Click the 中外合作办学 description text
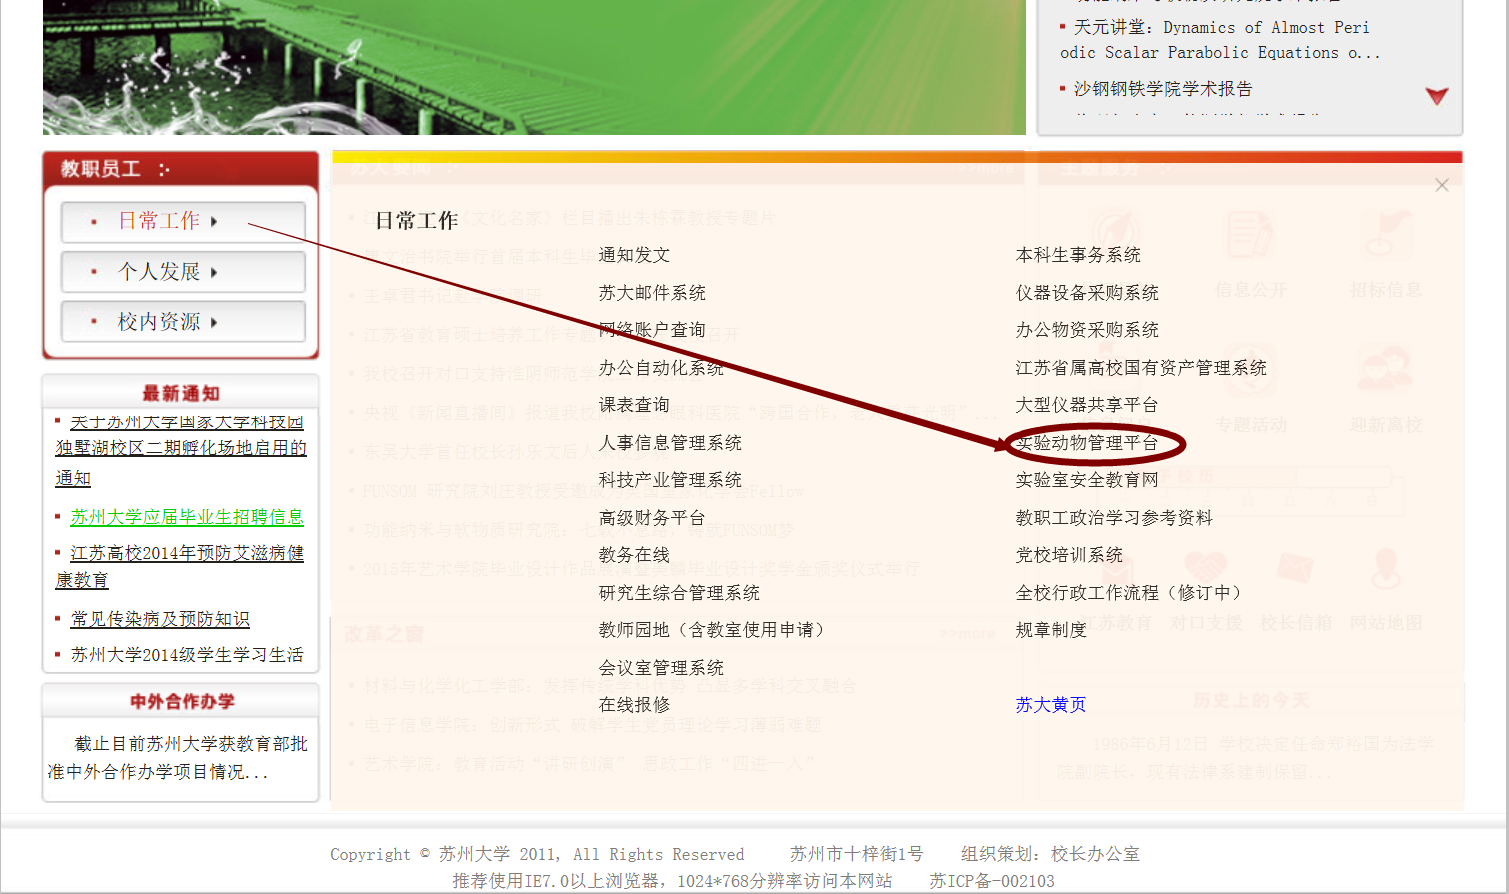 (178, 758)
